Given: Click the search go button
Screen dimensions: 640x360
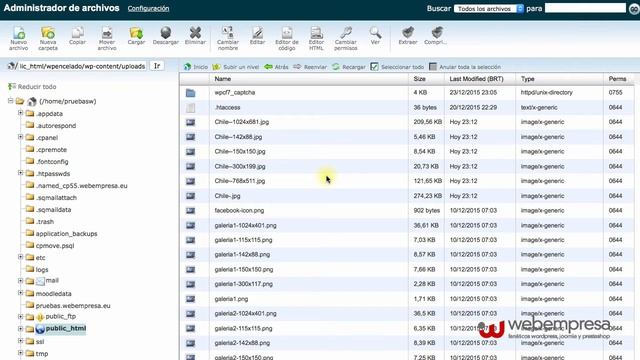Looking at the screenshot, I should click(634, 9).
